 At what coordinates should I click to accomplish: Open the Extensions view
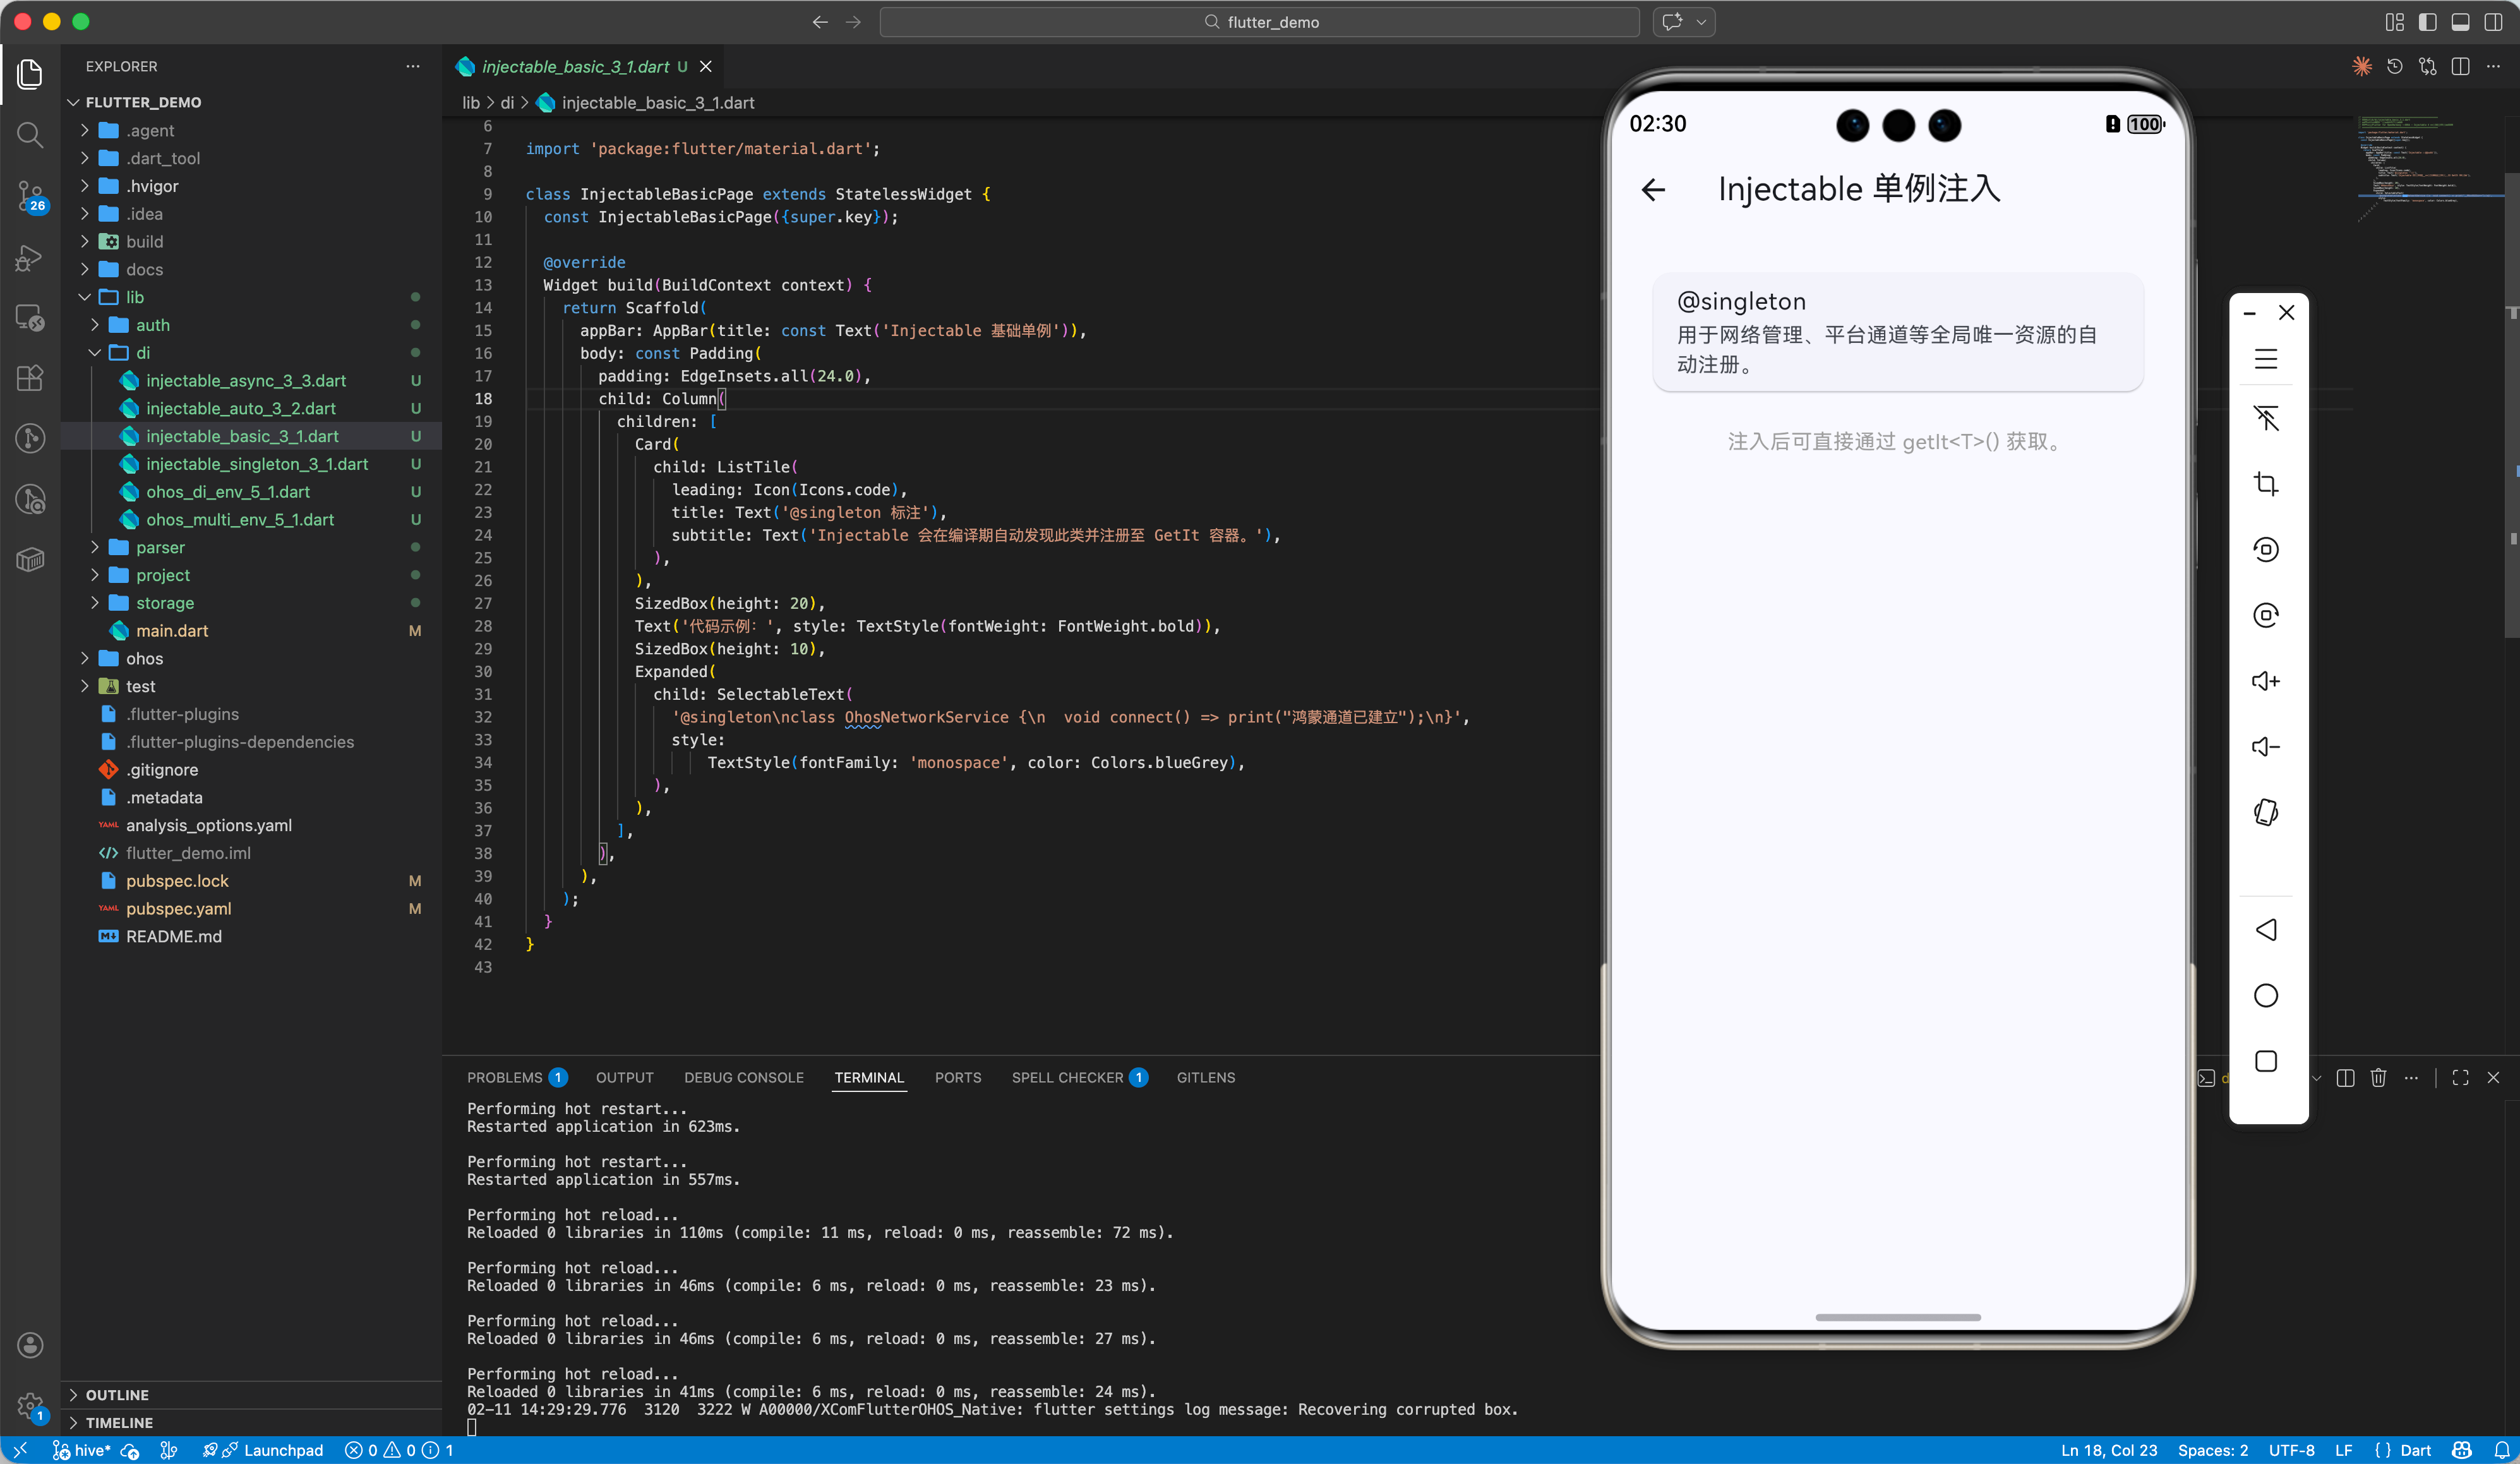[30, 378]
